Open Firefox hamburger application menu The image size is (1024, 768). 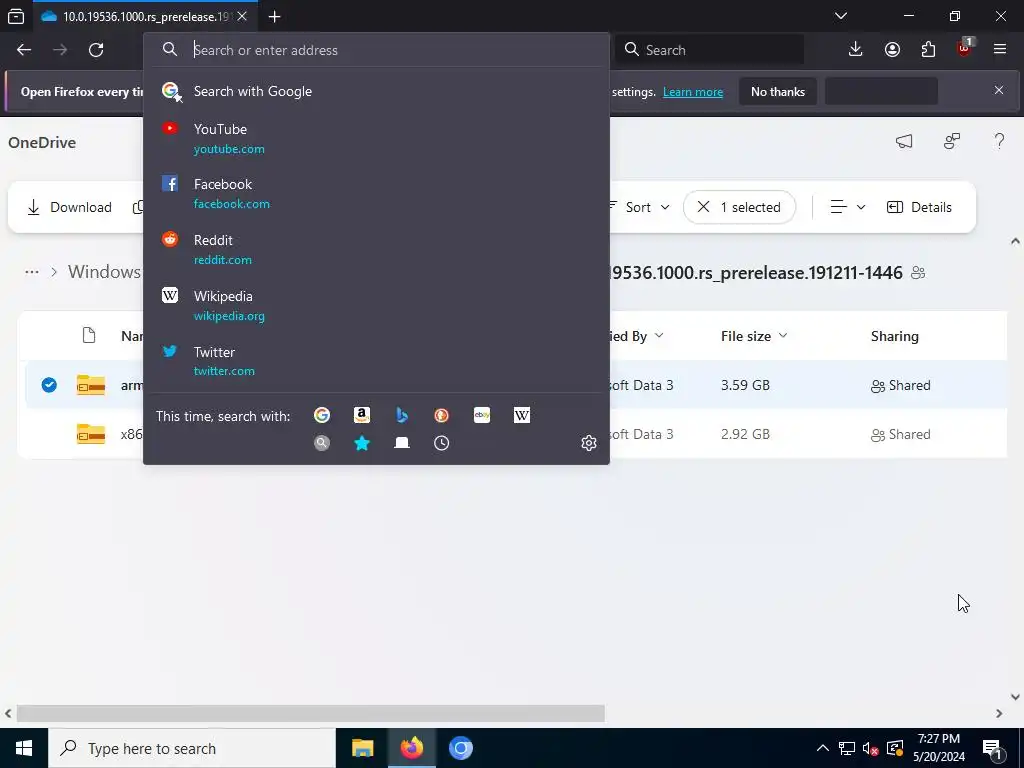click(999, 50)
